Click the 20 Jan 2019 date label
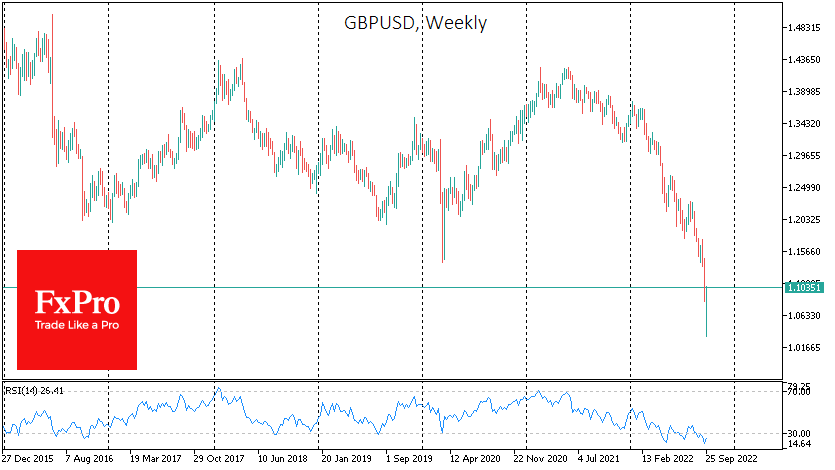Viewport: 835px width, 470px height. (347, 458)
